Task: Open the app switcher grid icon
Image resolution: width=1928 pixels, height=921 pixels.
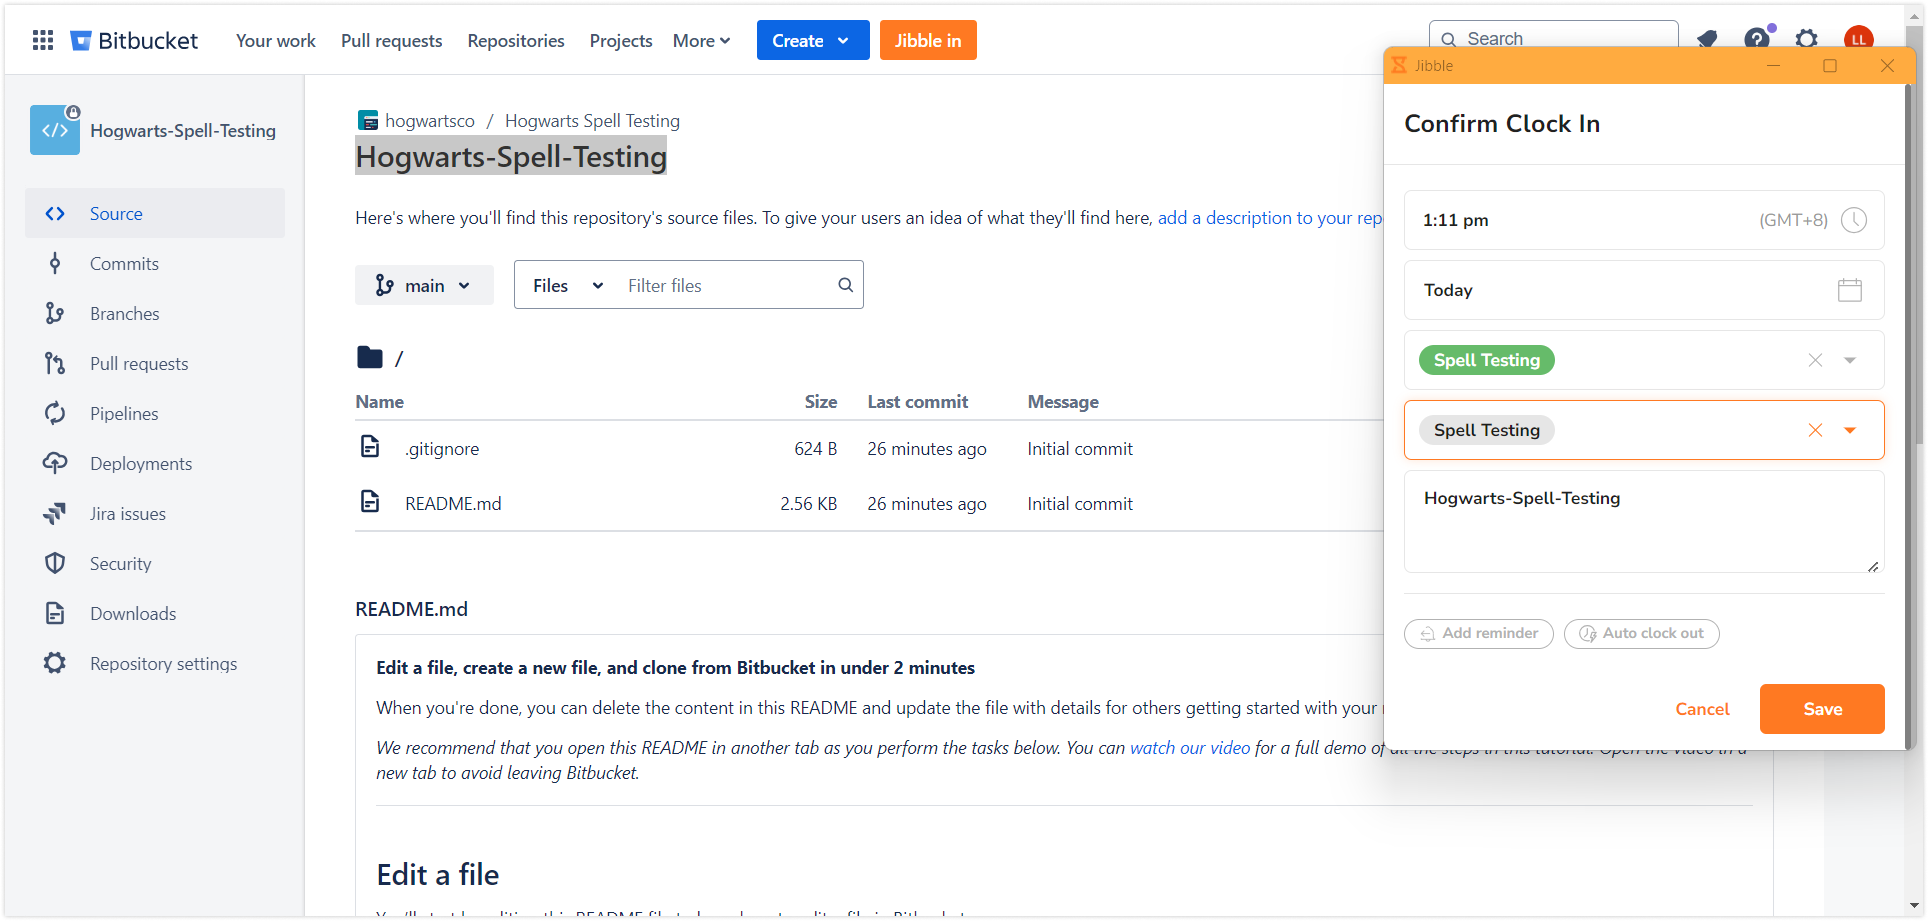Action: pyautogui.click(x=43, y=40)
